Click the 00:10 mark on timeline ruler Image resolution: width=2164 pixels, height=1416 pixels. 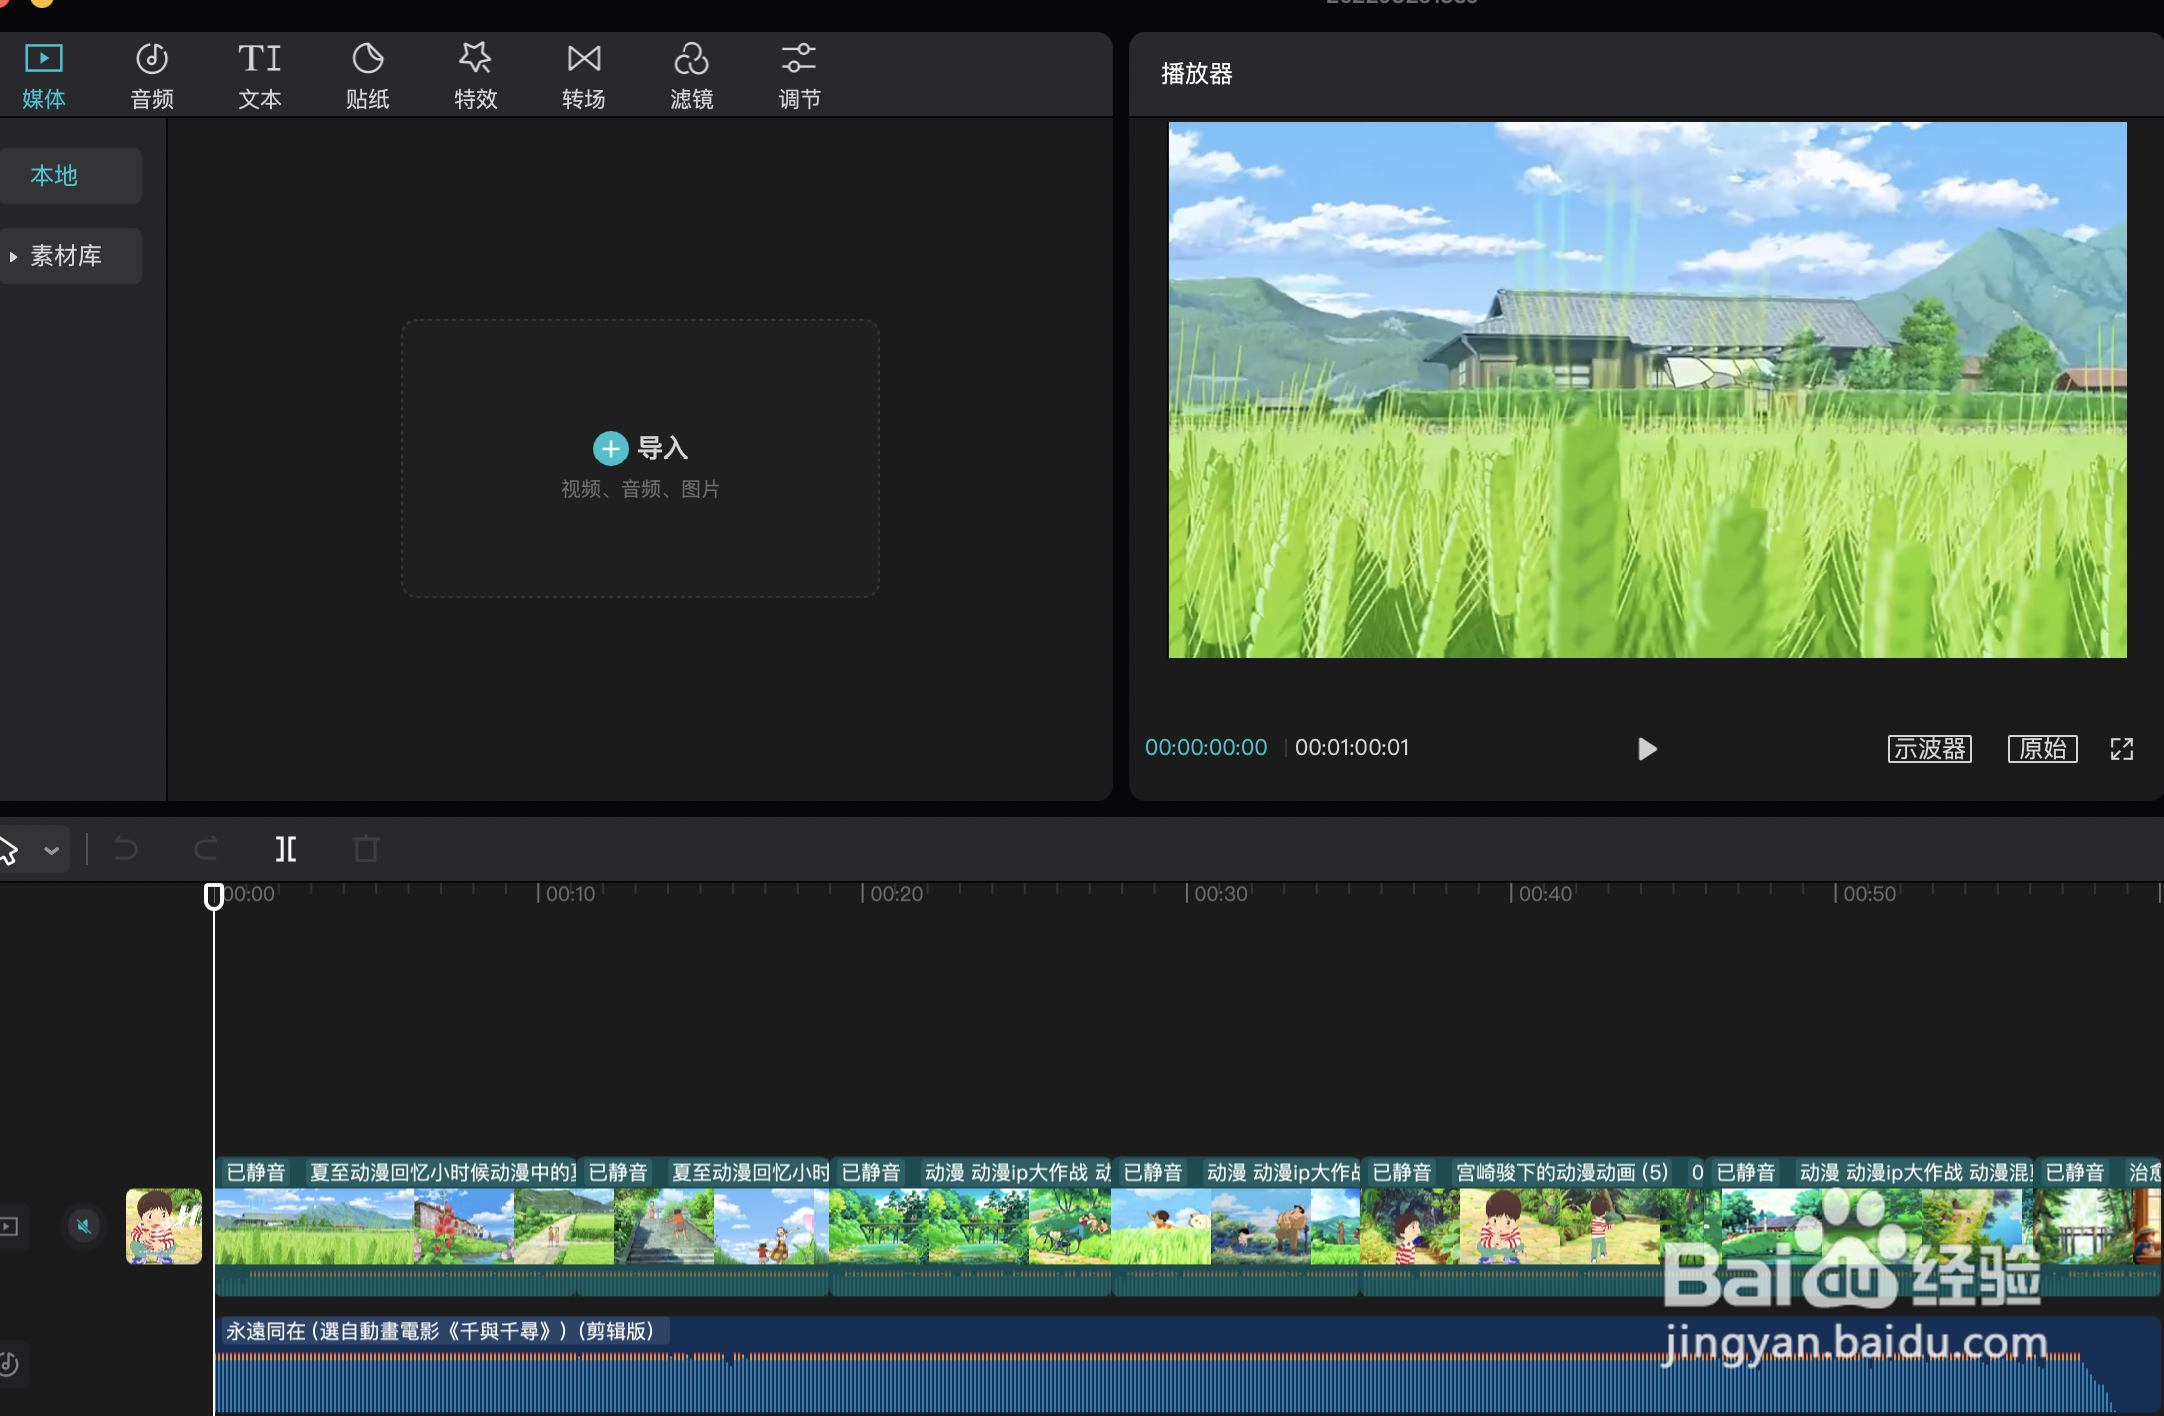pos(570,894)
